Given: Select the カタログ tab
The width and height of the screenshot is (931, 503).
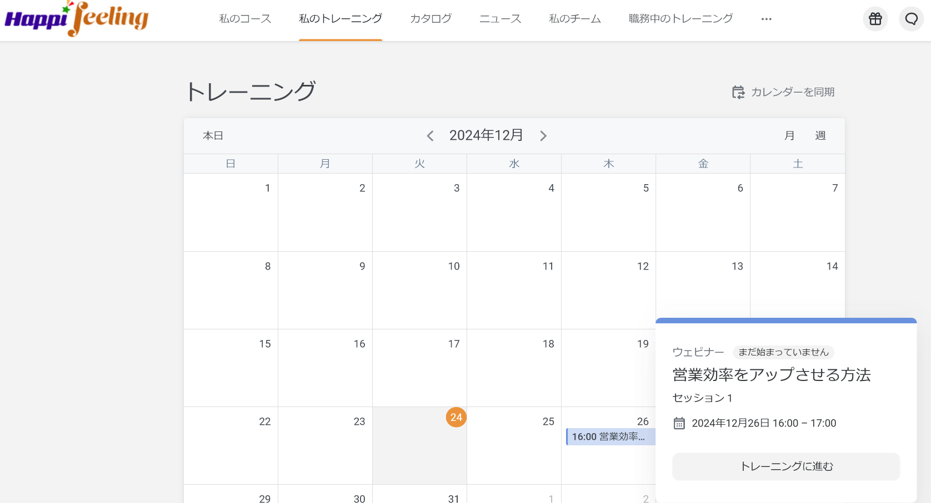Looking at the screenshot, I should [430, 19].
